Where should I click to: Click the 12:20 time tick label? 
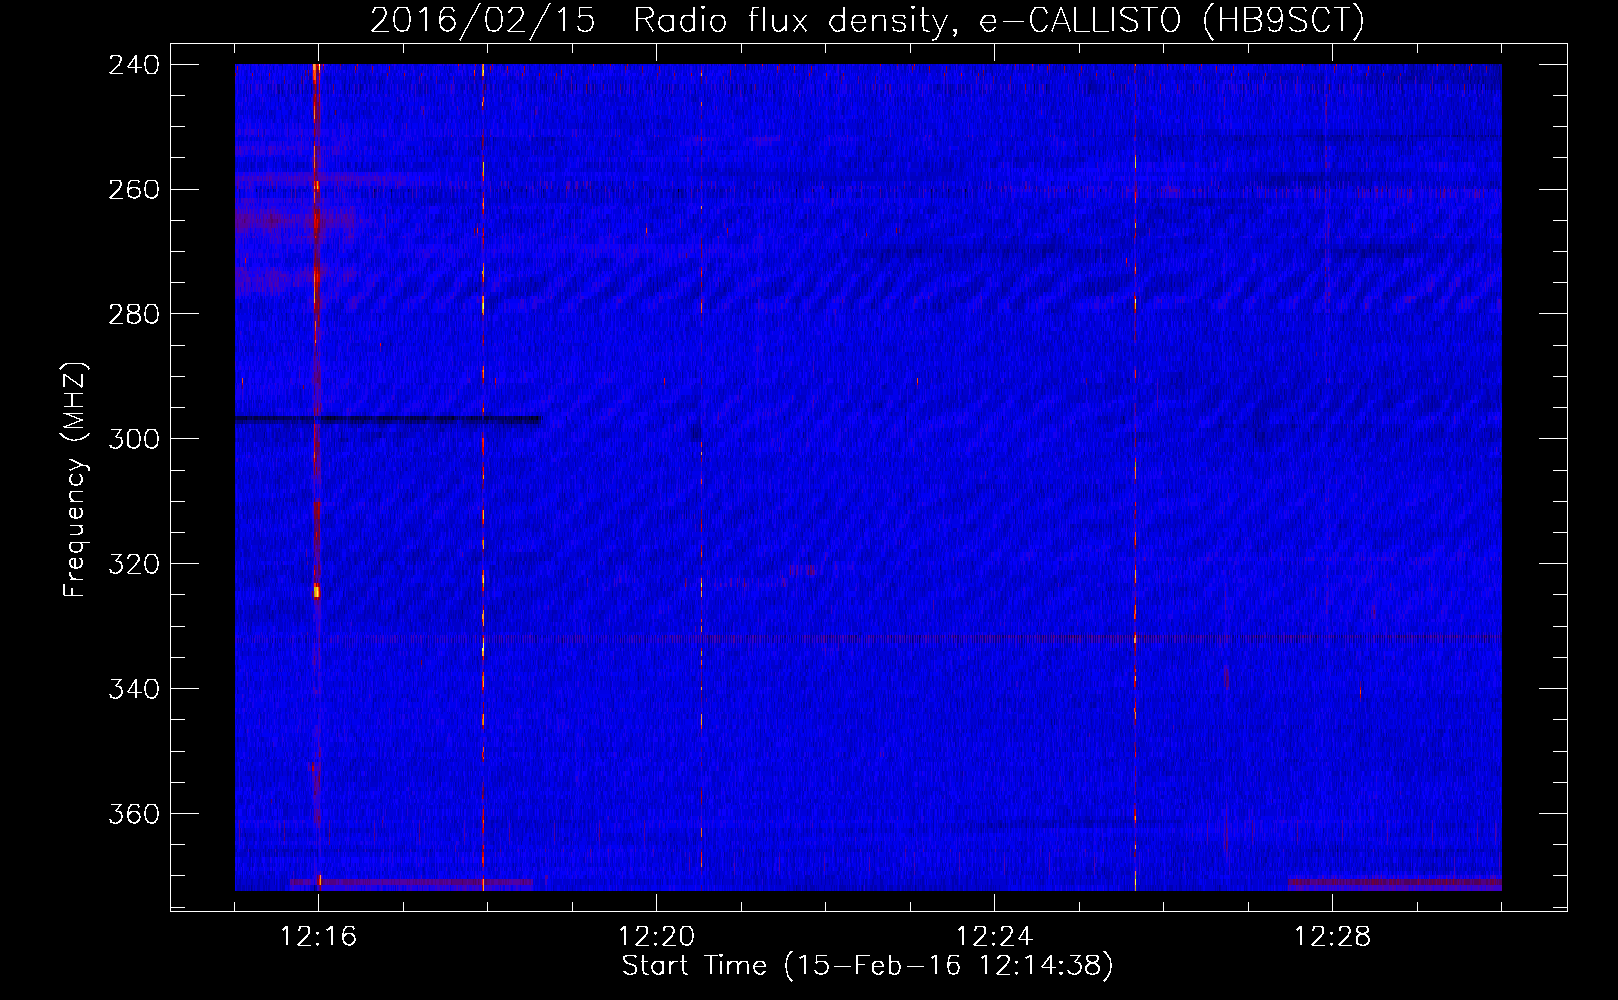click(657, 937)
